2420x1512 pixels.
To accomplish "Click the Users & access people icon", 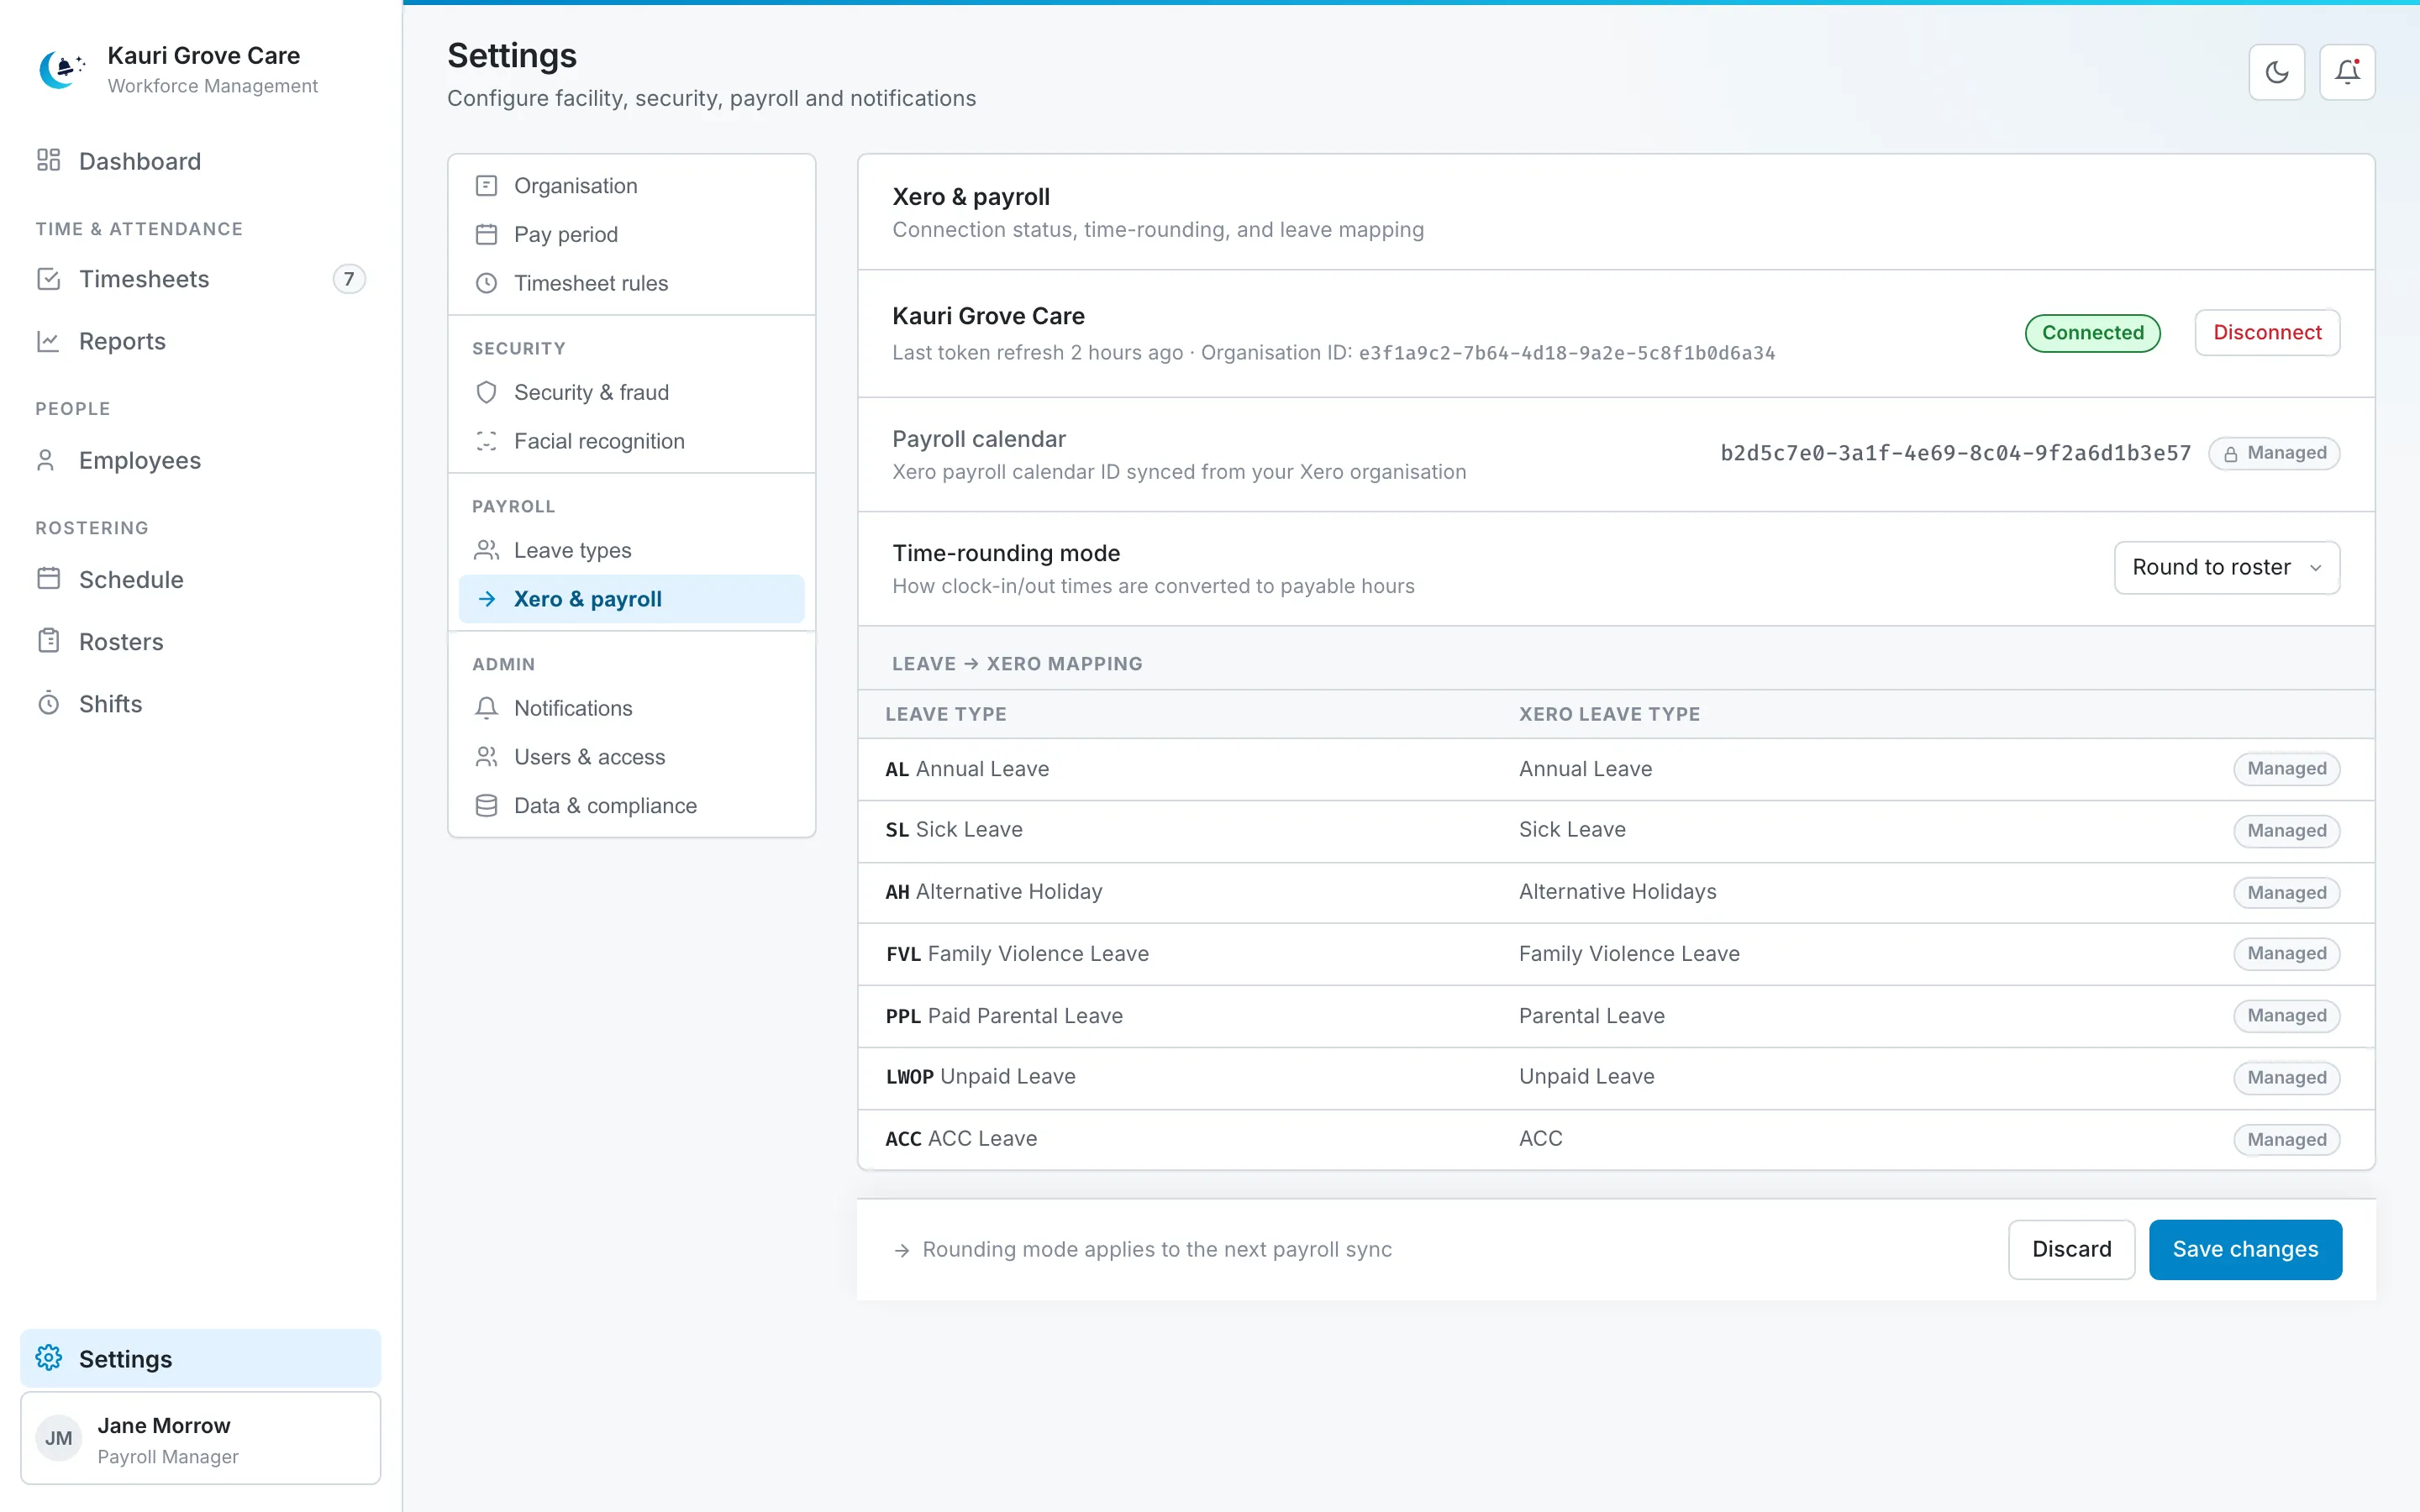I will click(486, 757).
